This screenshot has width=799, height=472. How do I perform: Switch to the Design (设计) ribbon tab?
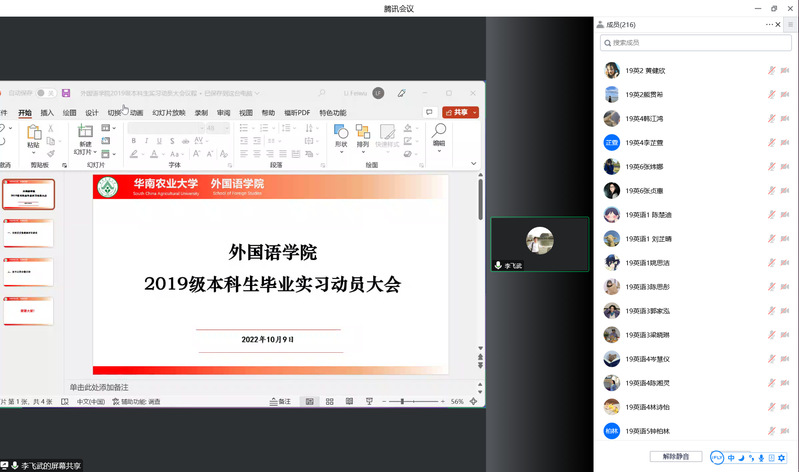(92, 113)
